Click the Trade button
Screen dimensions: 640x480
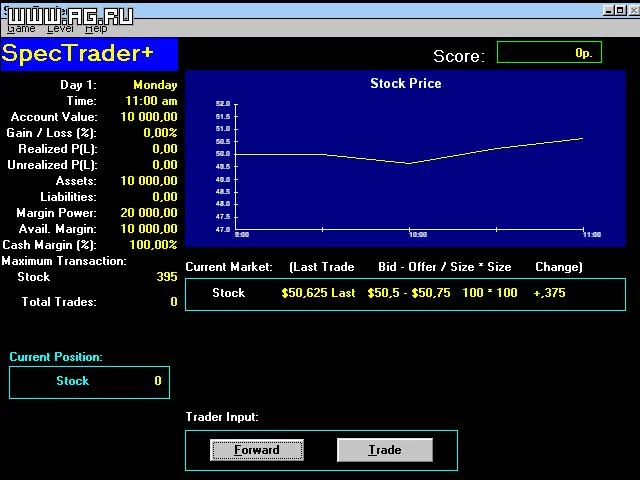coord(384,450)
